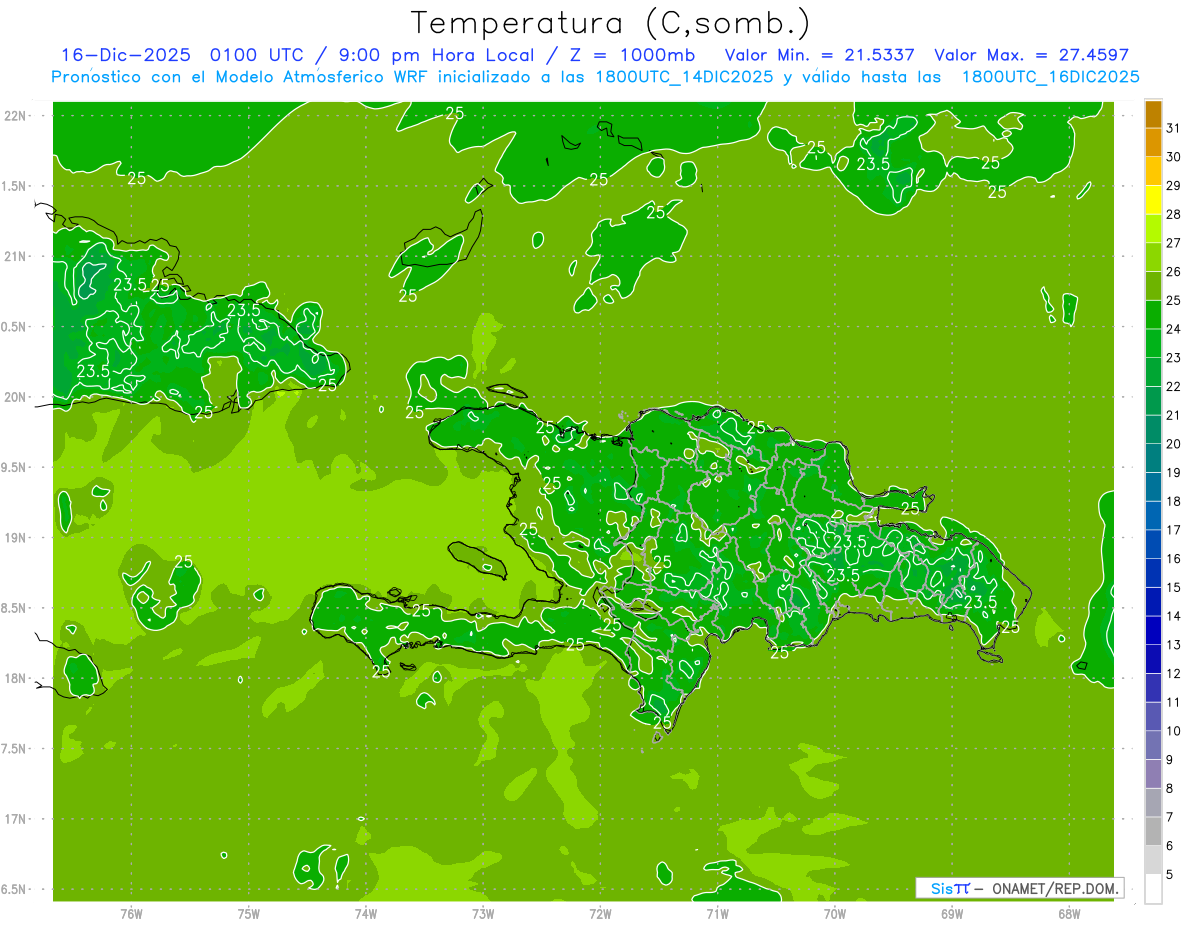Click the "0100 UTC" time label
This screenshot has width=1200, height=927.
point(256,55)
